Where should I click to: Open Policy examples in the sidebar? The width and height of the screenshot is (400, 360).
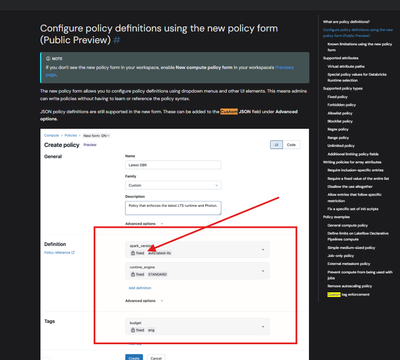pyautogui.click(x=336, y=217)
